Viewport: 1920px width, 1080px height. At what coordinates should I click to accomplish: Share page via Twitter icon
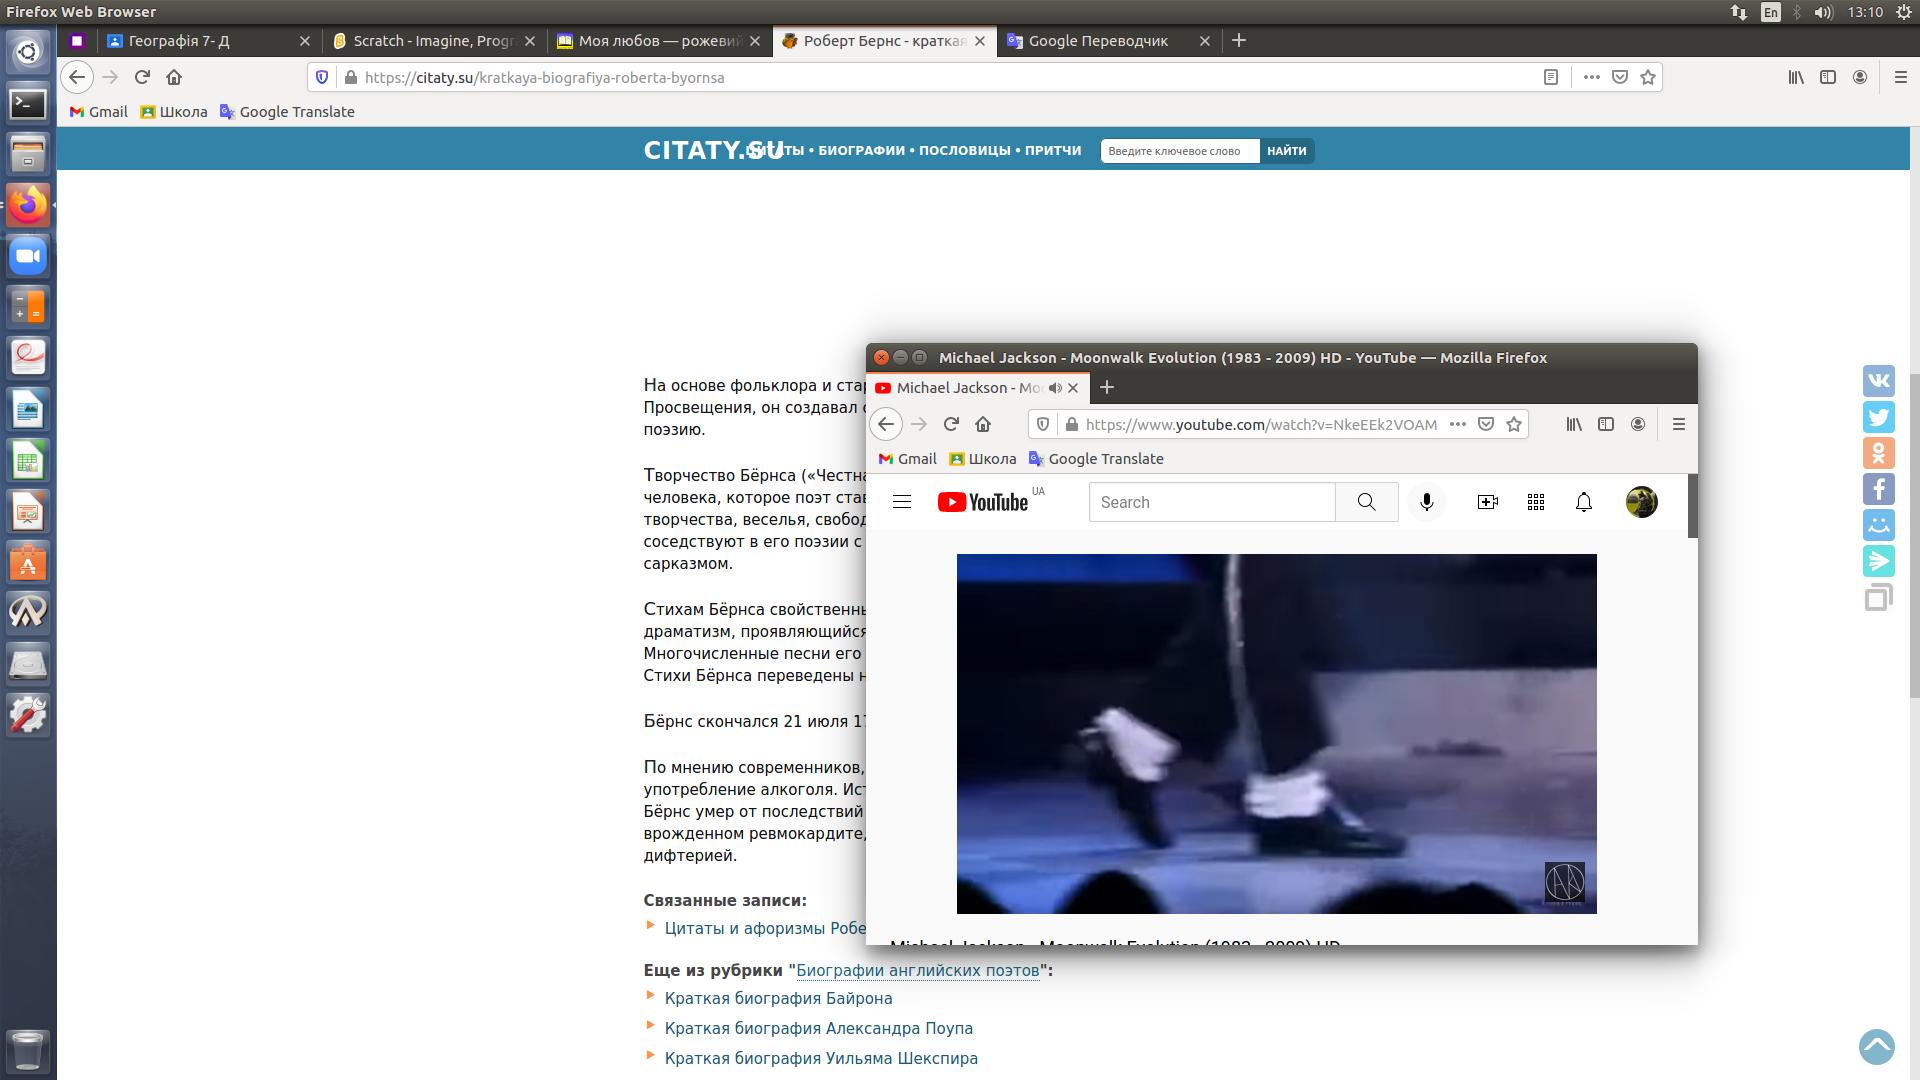1878,417
